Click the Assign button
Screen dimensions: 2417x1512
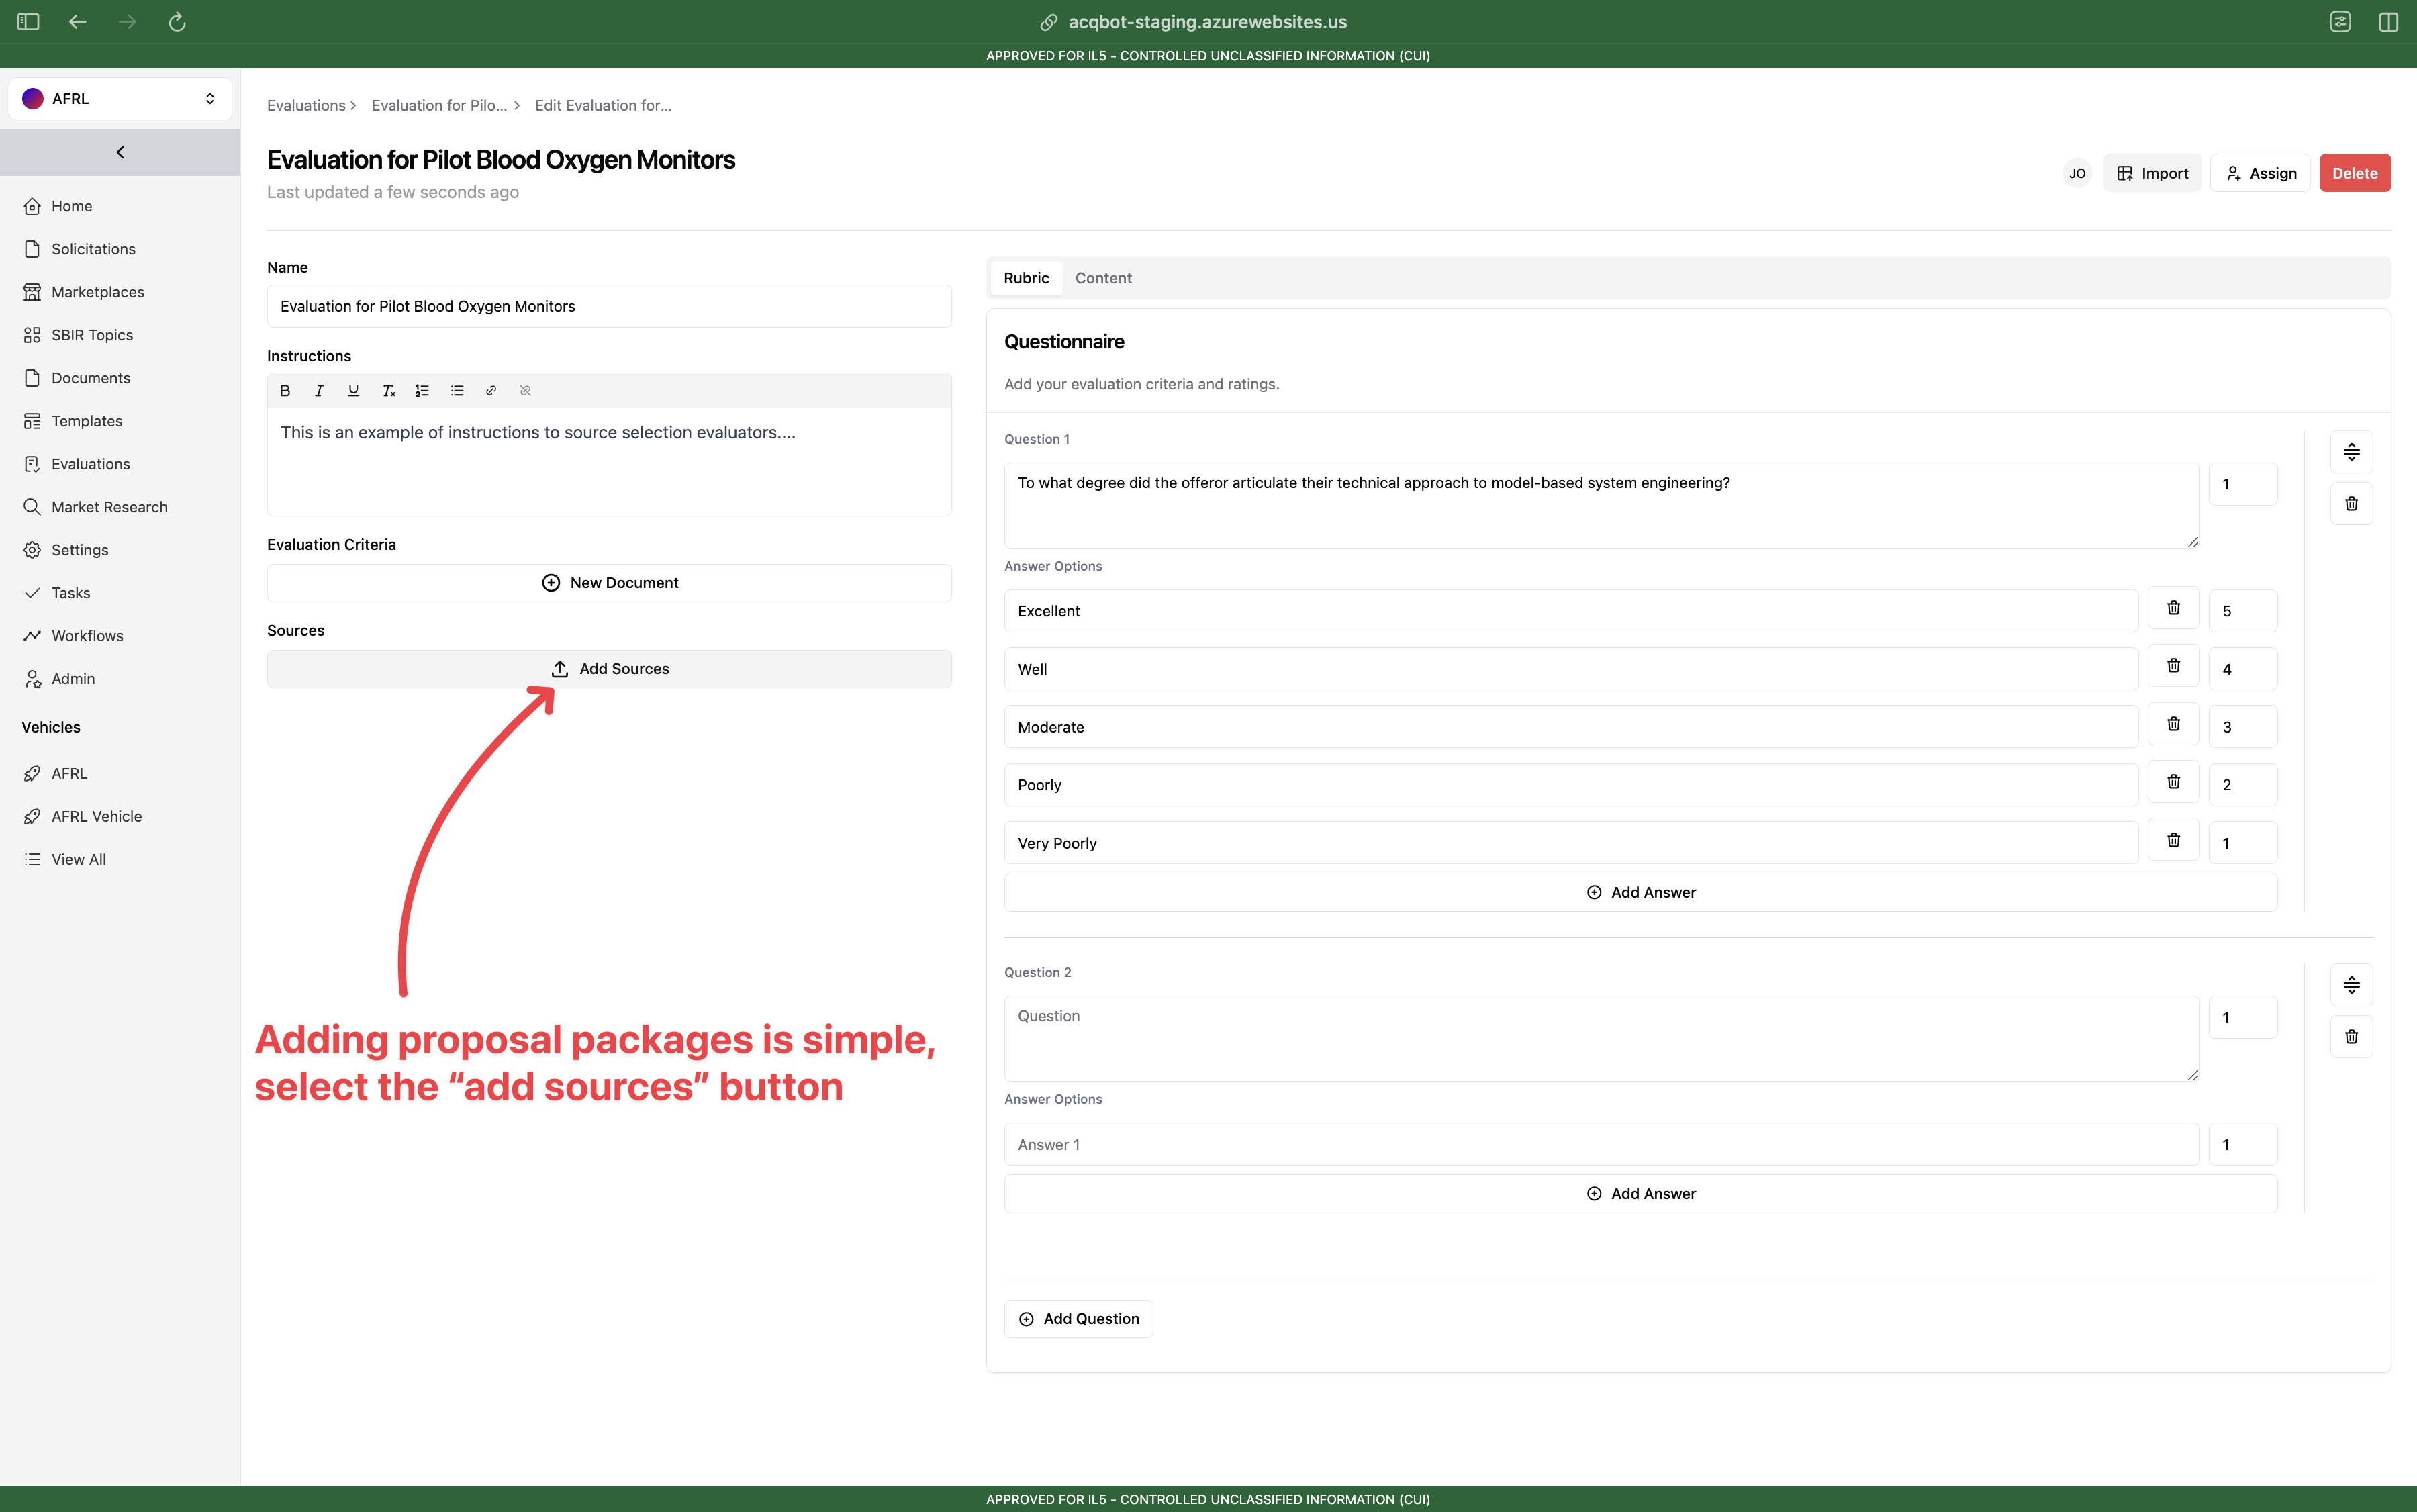pyautogui.click(x=2260, y=173)
